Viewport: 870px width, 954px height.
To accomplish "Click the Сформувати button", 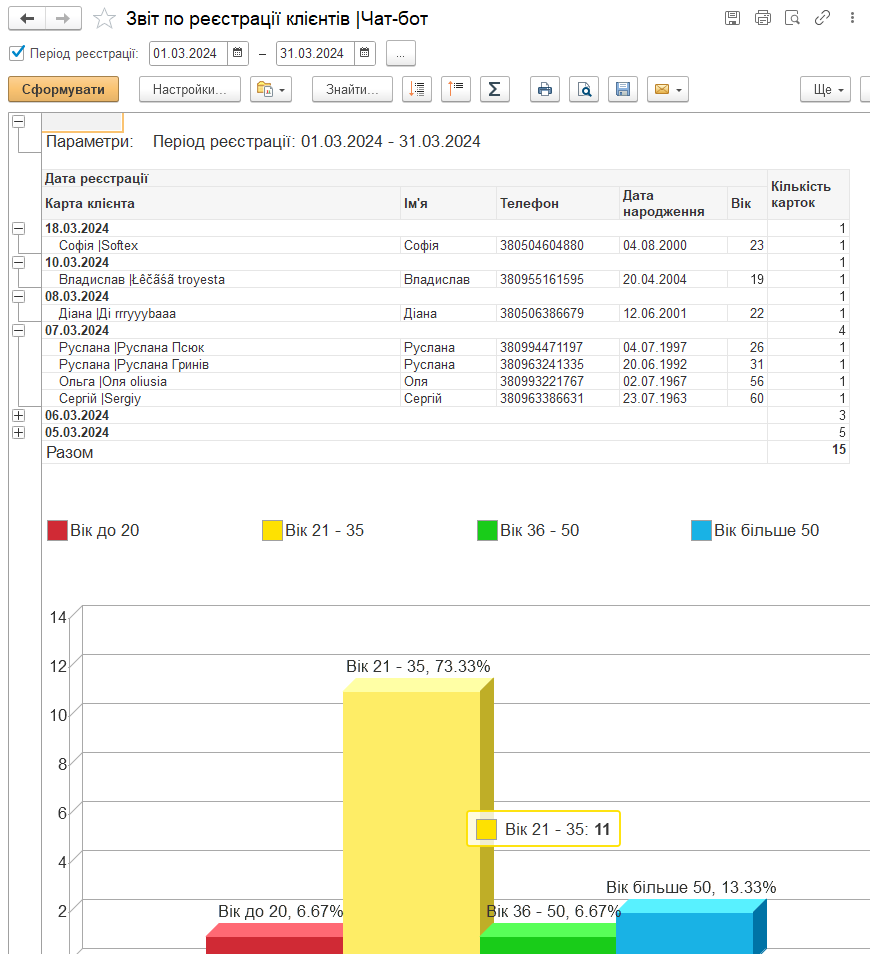I will [63, 89].
